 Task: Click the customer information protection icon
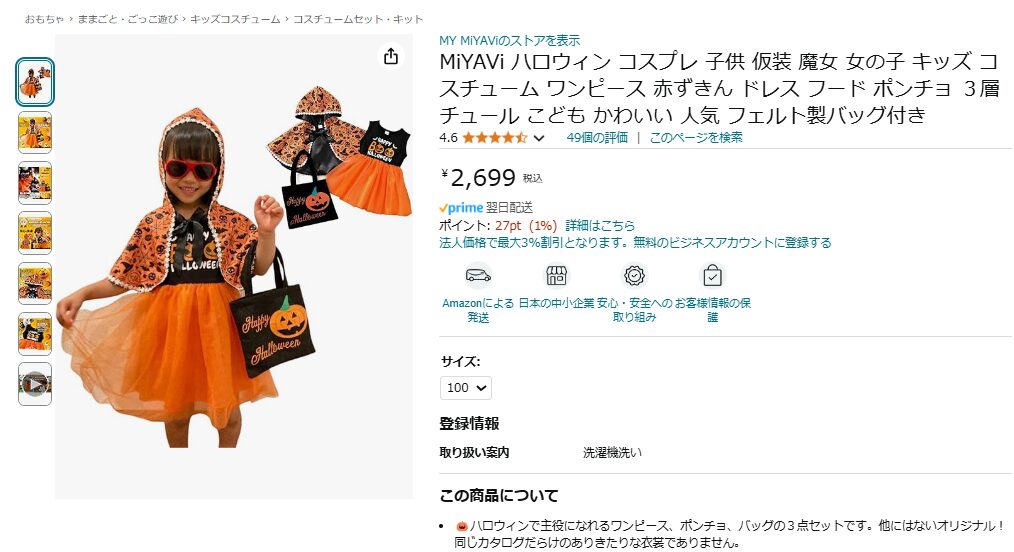click(x=712, y=276)
